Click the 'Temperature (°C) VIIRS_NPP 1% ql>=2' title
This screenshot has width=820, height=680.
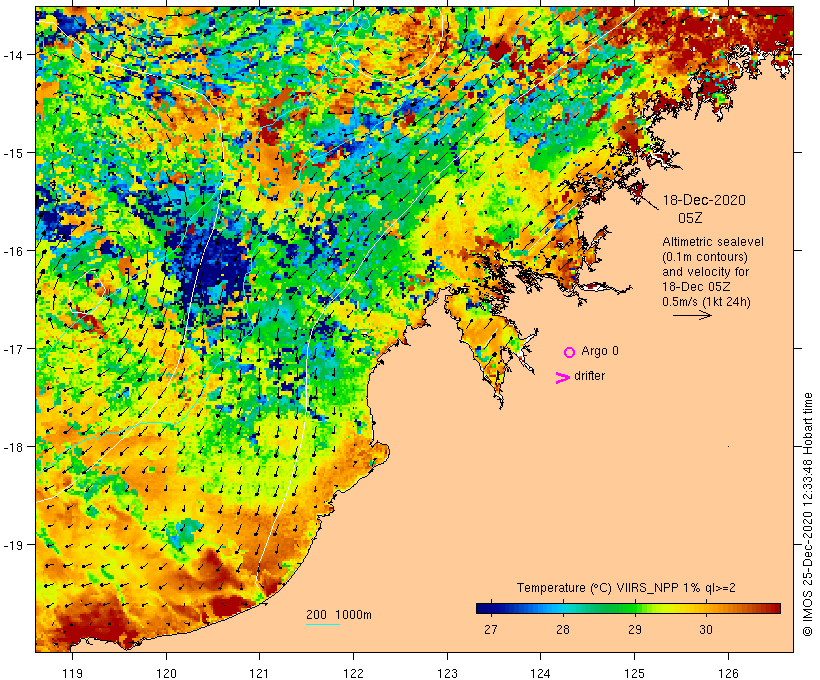(x=626, y=588)
